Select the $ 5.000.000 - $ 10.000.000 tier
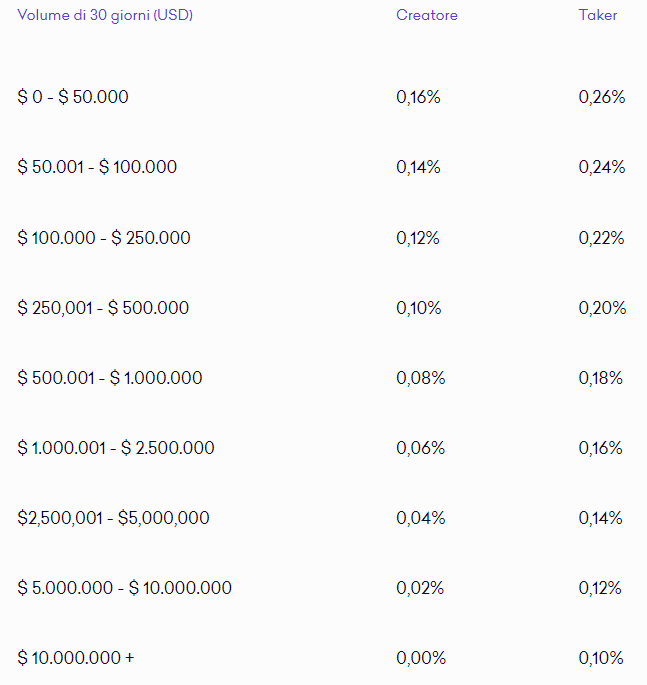The width and height of the screenshot is (647, 685). click(x=125, y=588)
